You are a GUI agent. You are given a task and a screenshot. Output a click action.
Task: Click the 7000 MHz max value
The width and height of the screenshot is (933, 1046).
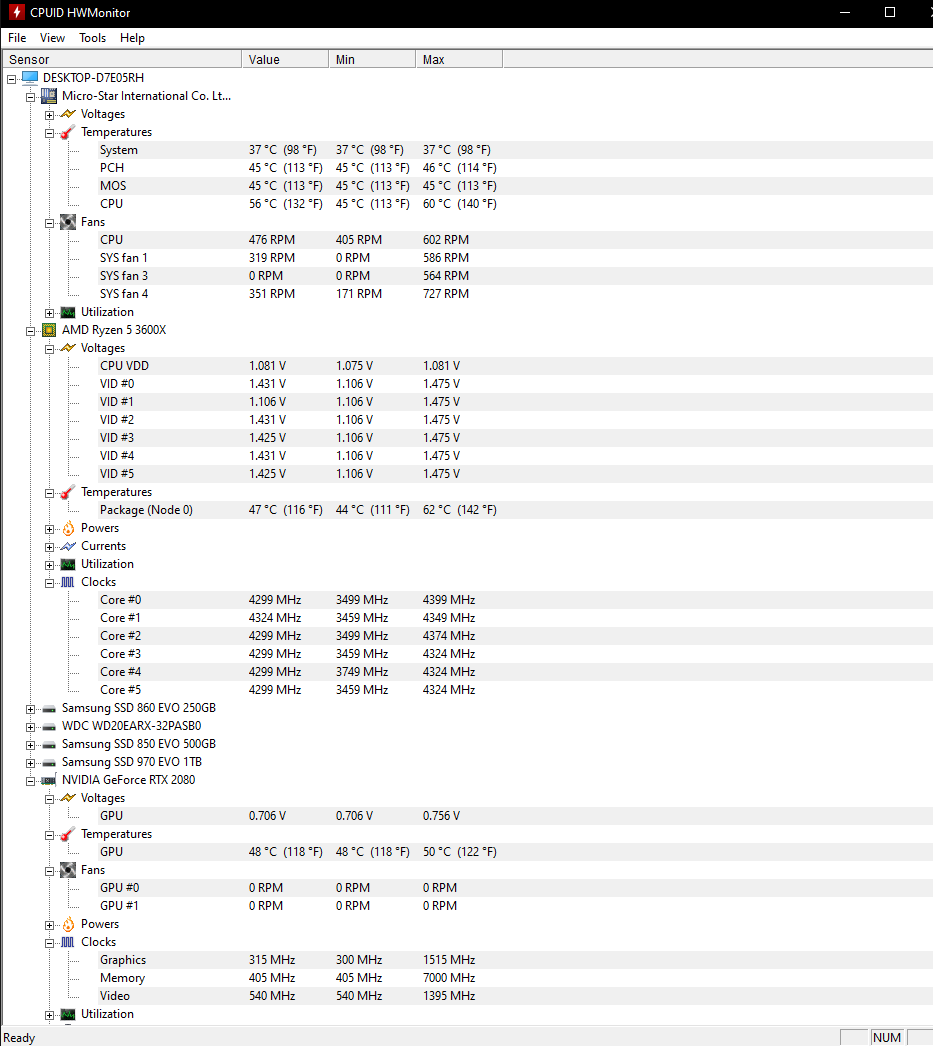(x=449, y=978)
